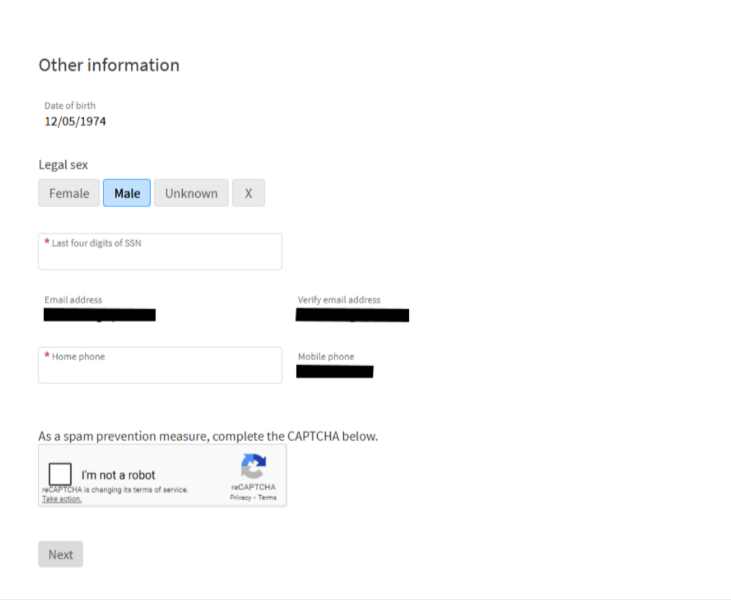Choose Unknown for legal sex
Image resolution: width=731 pixels, height=600 pixels.
191,193
